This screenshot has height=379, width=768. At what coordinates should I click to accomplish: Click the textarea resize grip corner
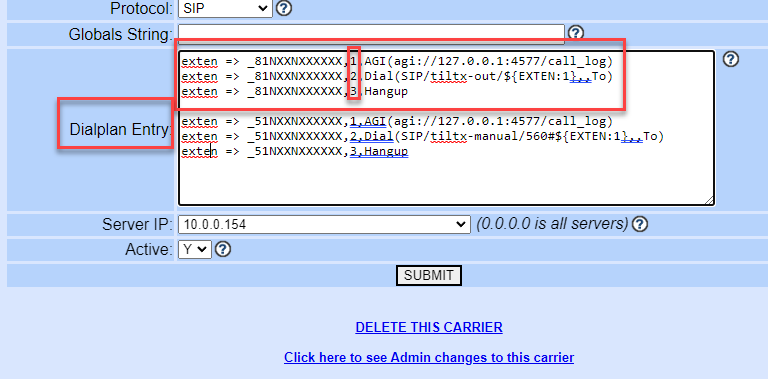[710, 200]
